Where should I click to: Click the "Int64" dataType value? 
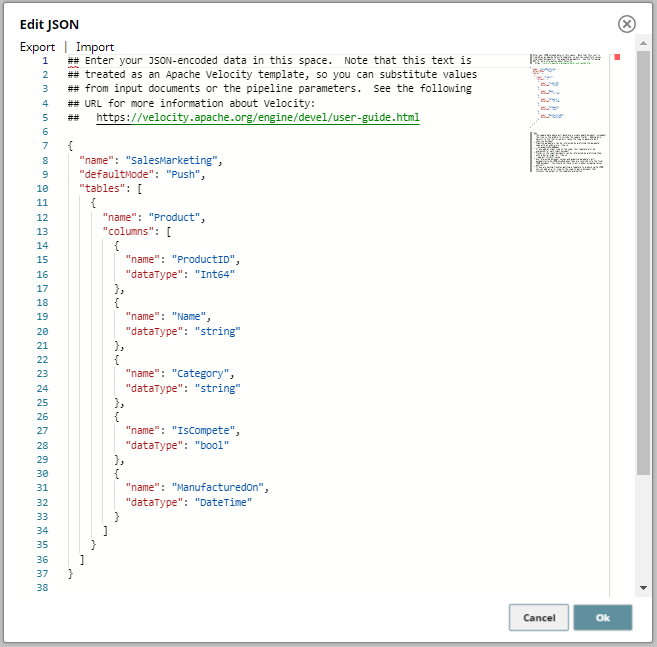(x=215, y=274)
